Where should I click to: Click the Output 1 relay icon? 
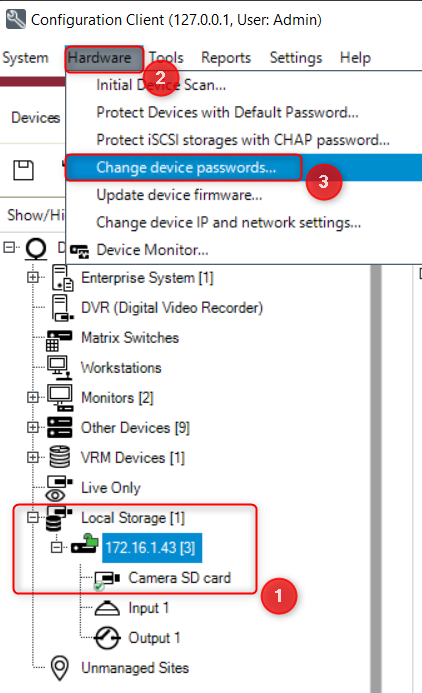coord(107,638)
